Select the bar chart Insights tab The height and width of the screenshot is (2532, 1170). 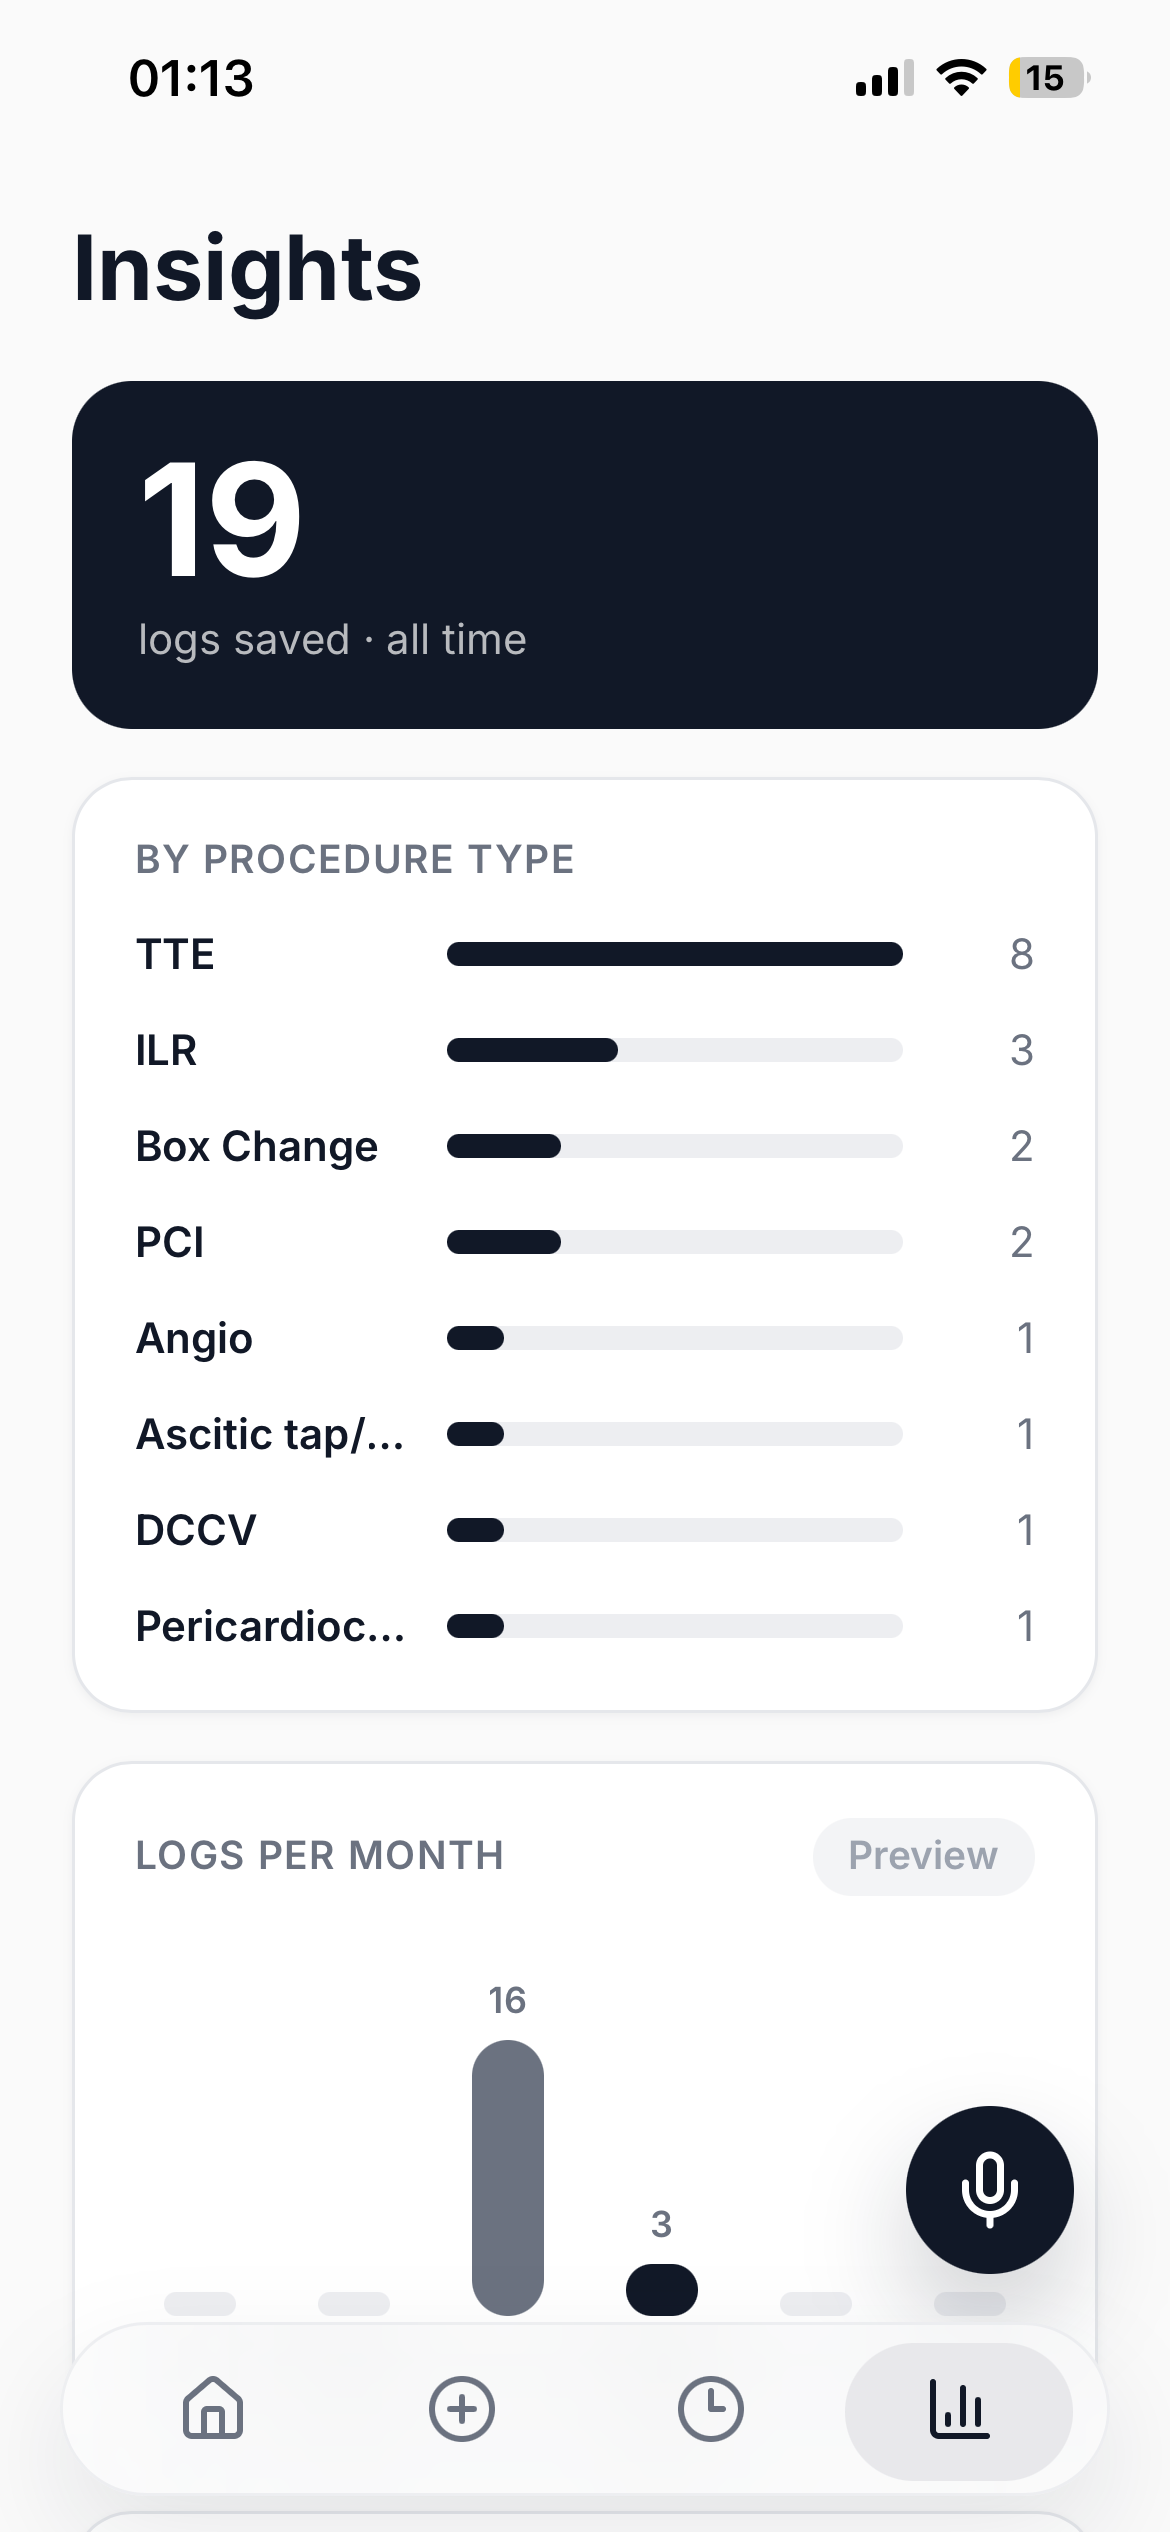click(x=959, y=2410)
